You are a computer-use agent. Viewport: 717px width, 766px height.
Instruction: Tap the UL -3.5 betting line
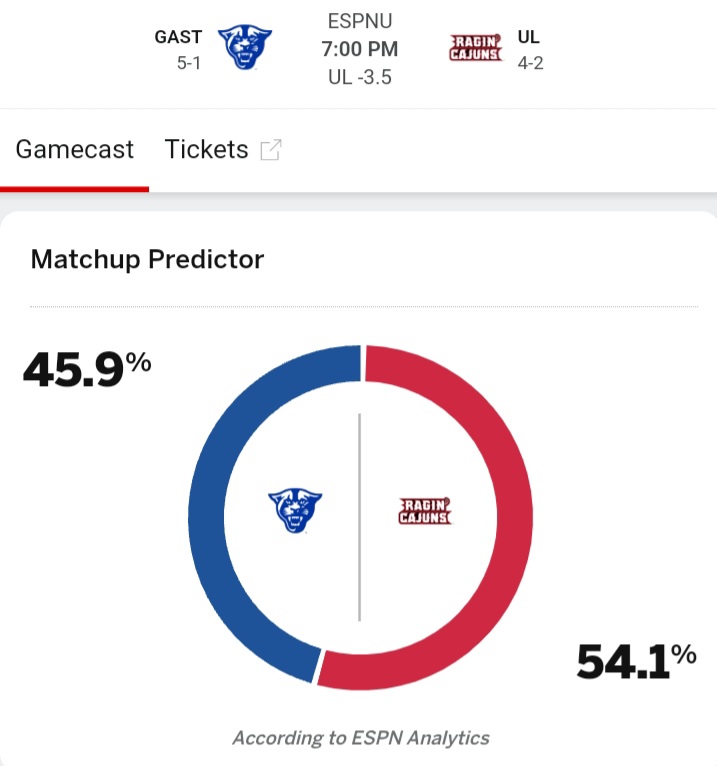(x=360, y=76)
